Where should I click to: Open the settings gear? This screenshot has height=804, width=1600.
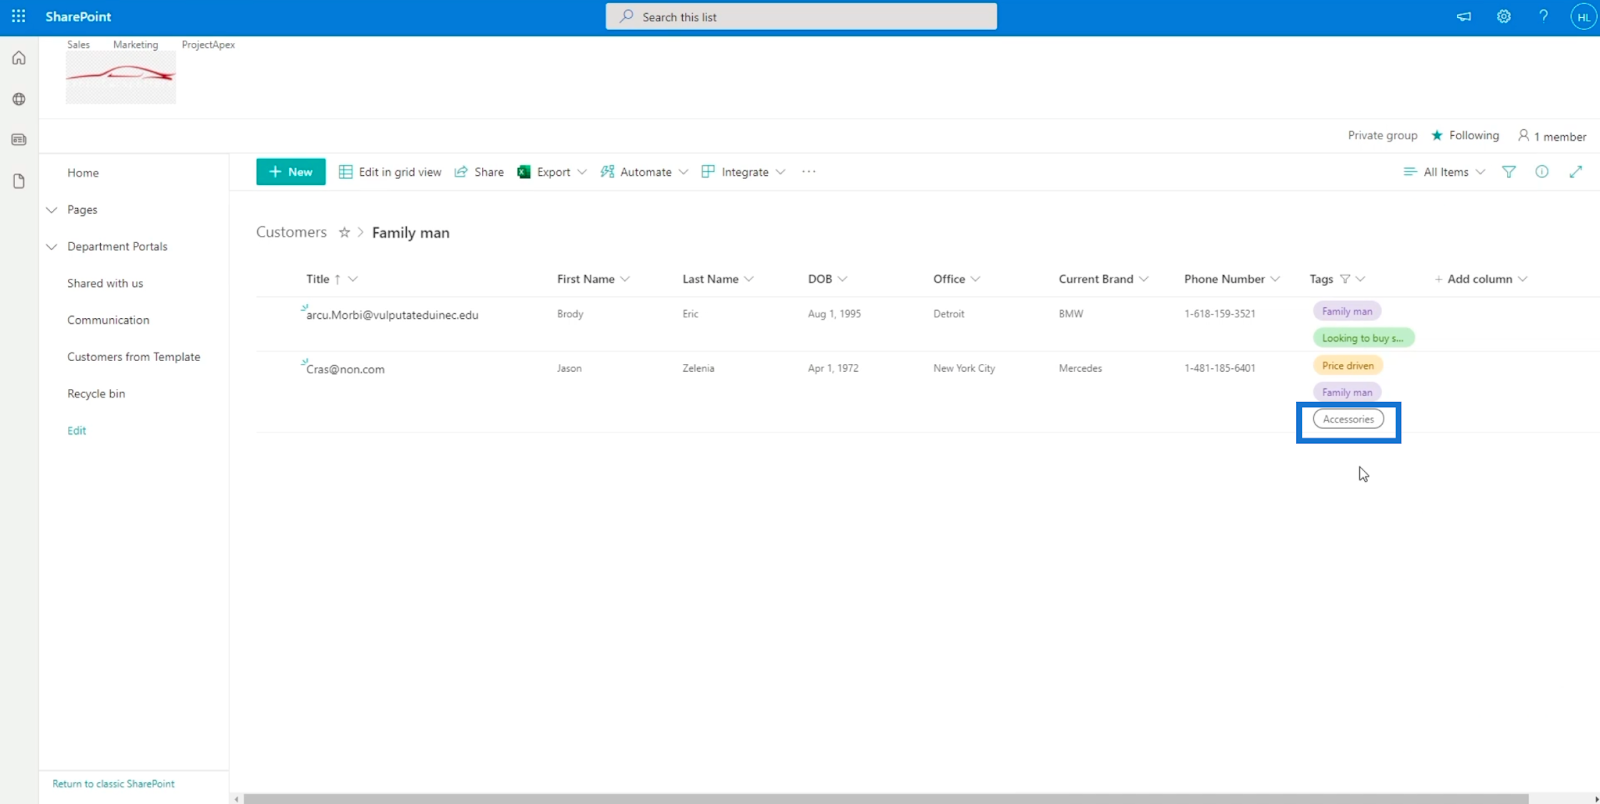(x=1504, y=16)
